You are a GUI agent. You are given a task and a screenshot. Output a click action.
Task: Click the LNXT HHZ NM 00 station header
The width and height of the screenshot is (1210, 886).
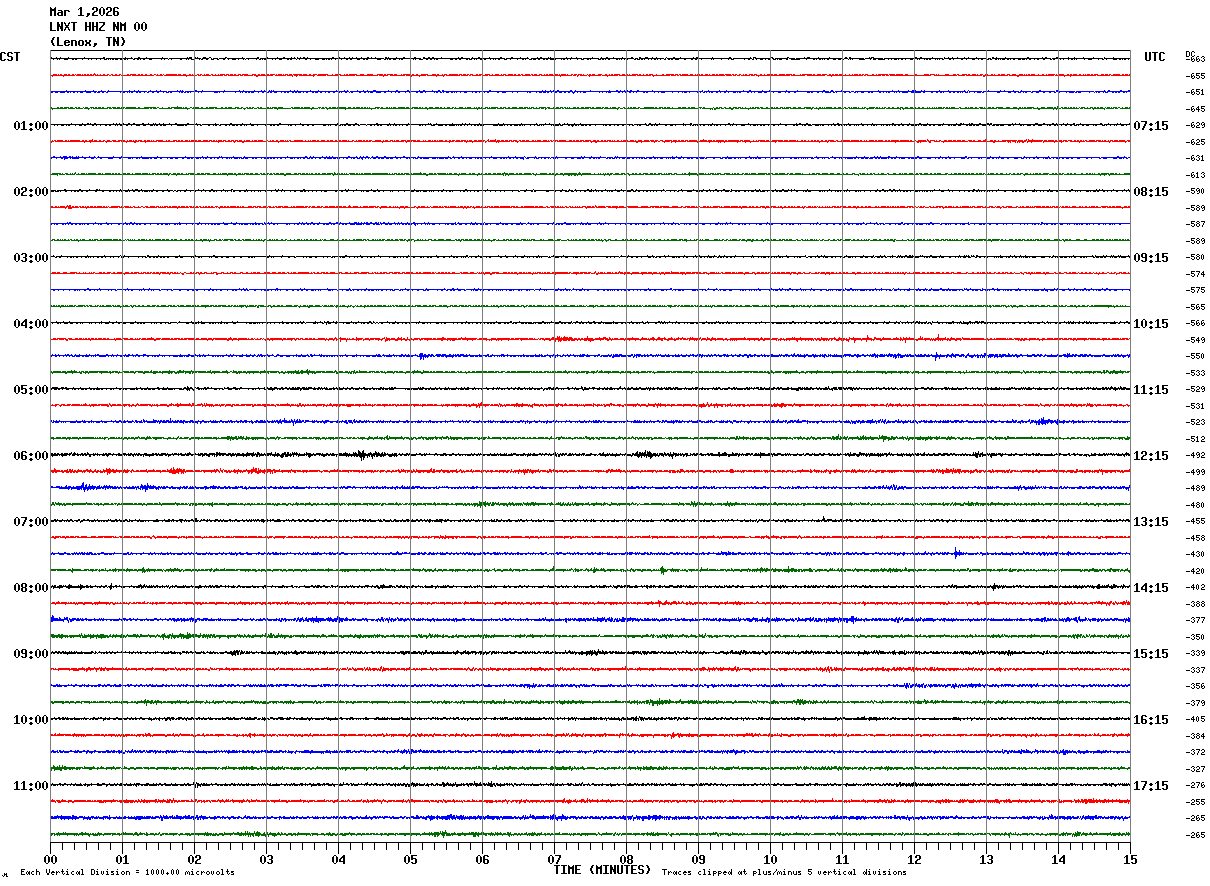[x=98, y=27]
